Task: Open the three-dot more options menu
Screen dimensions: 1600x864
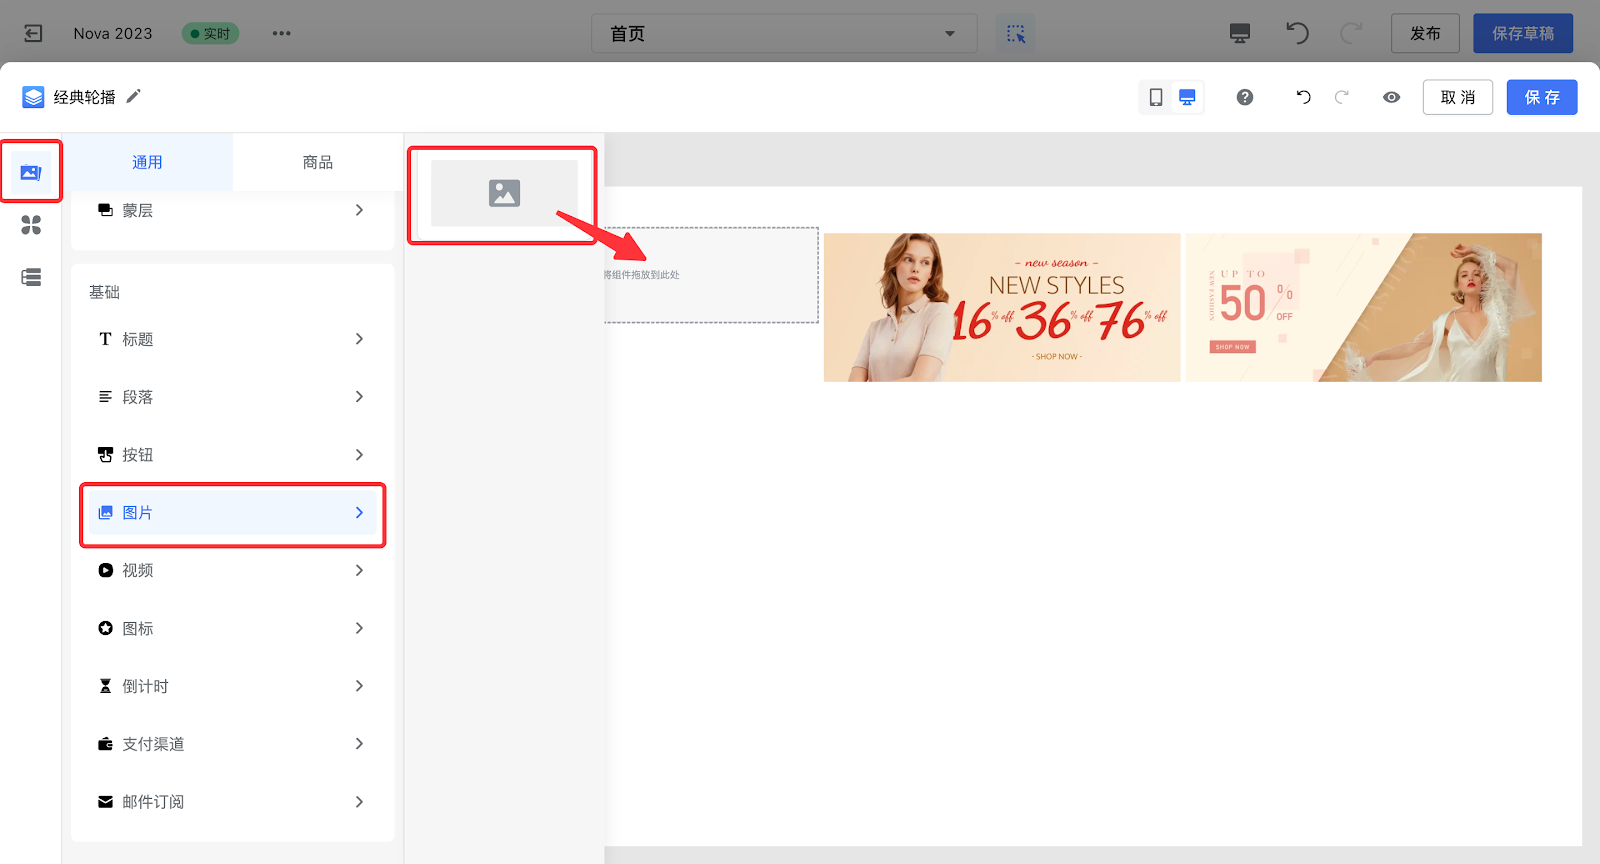Action: 282,33
